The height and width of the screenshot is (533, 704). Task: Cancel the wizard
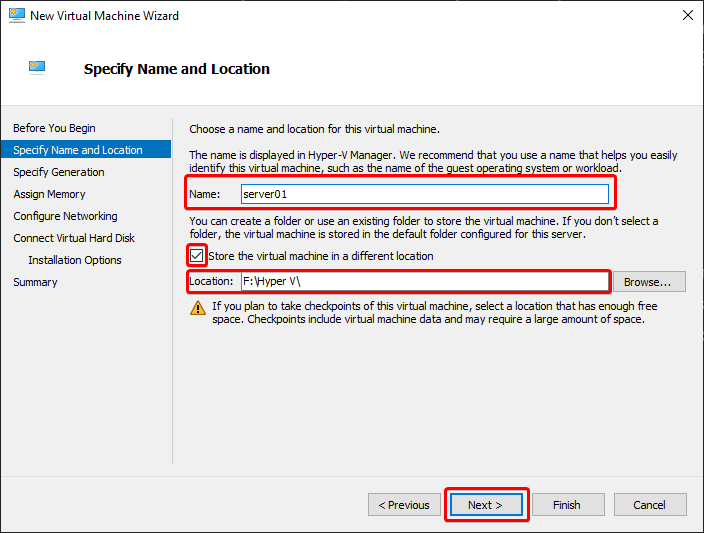pyautogui.click(x=650, y=505)
